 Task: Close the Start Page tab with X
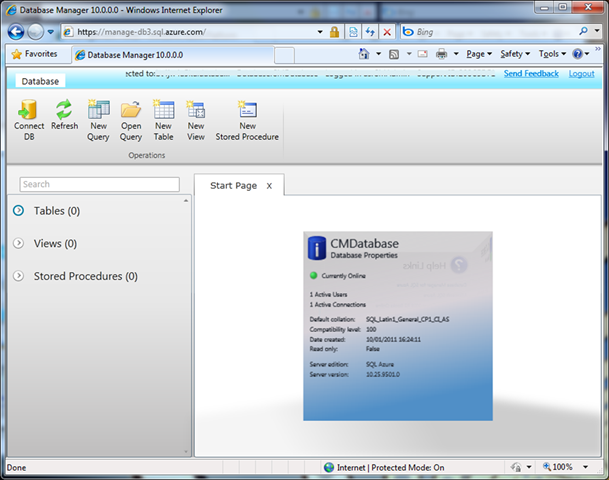click(x=269, y=186)
